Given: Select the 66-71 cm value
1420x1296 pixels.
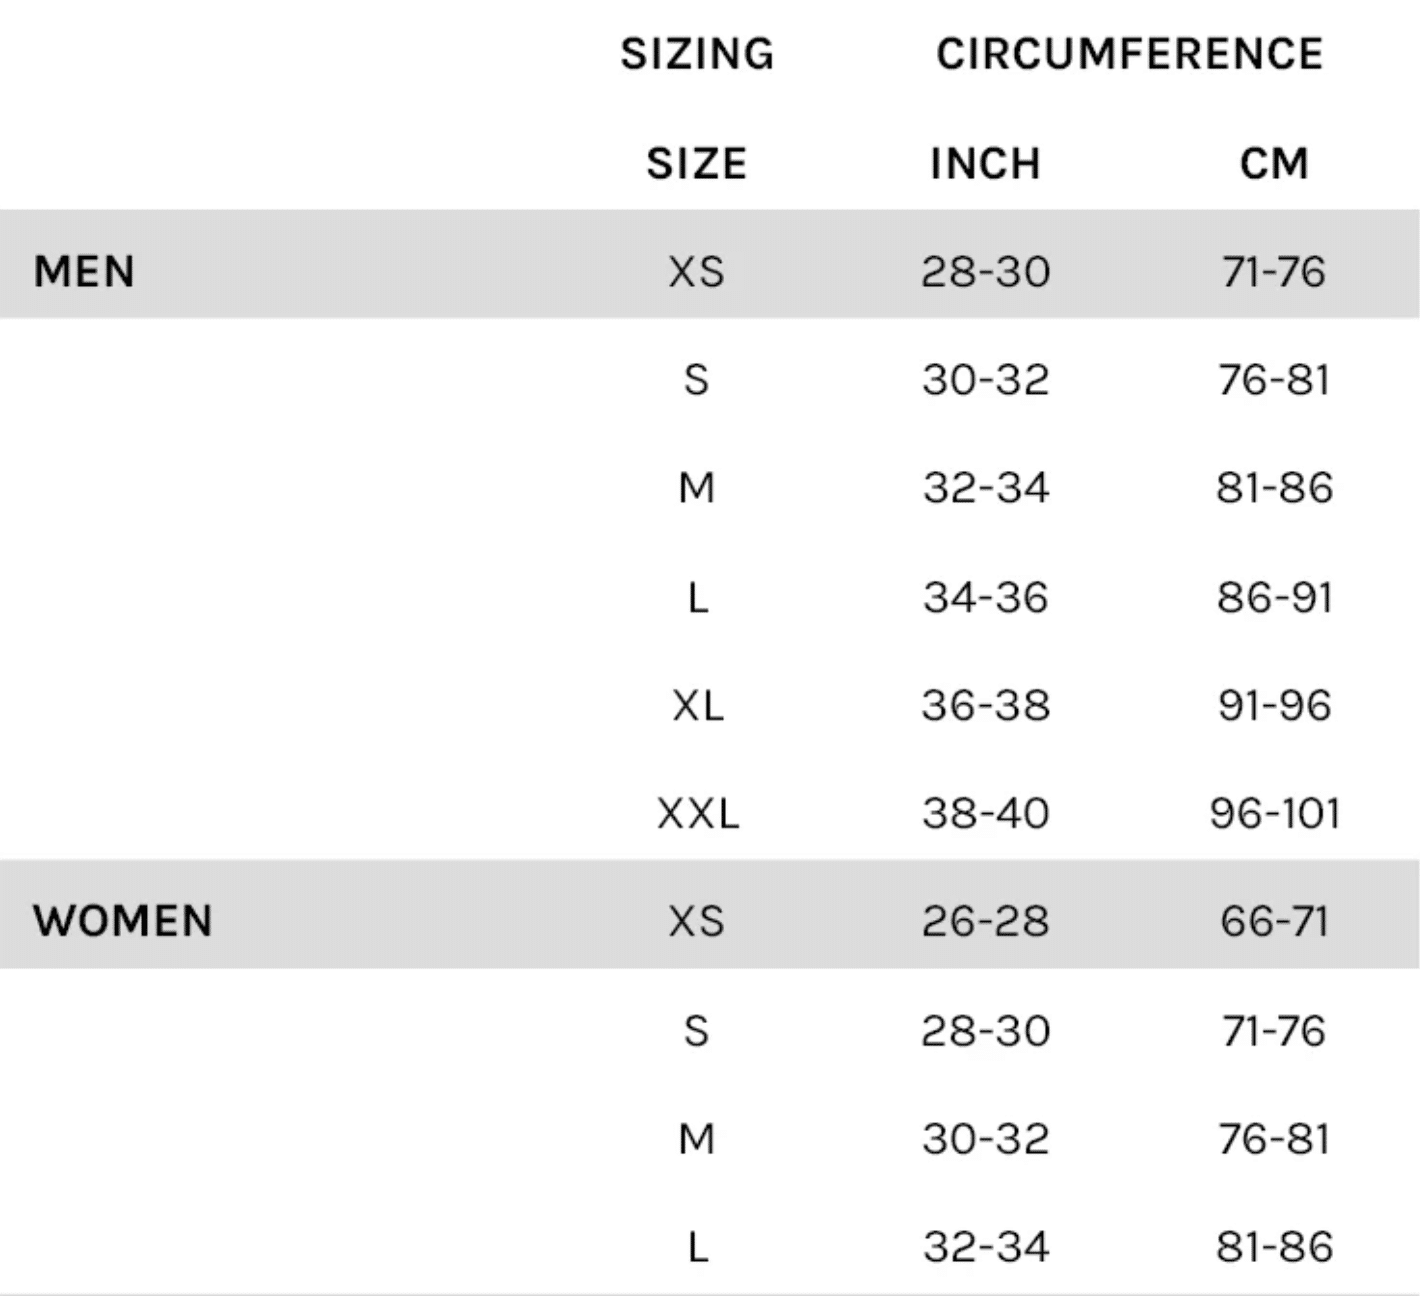Looking at the screenshot, I should [1274, 921].
